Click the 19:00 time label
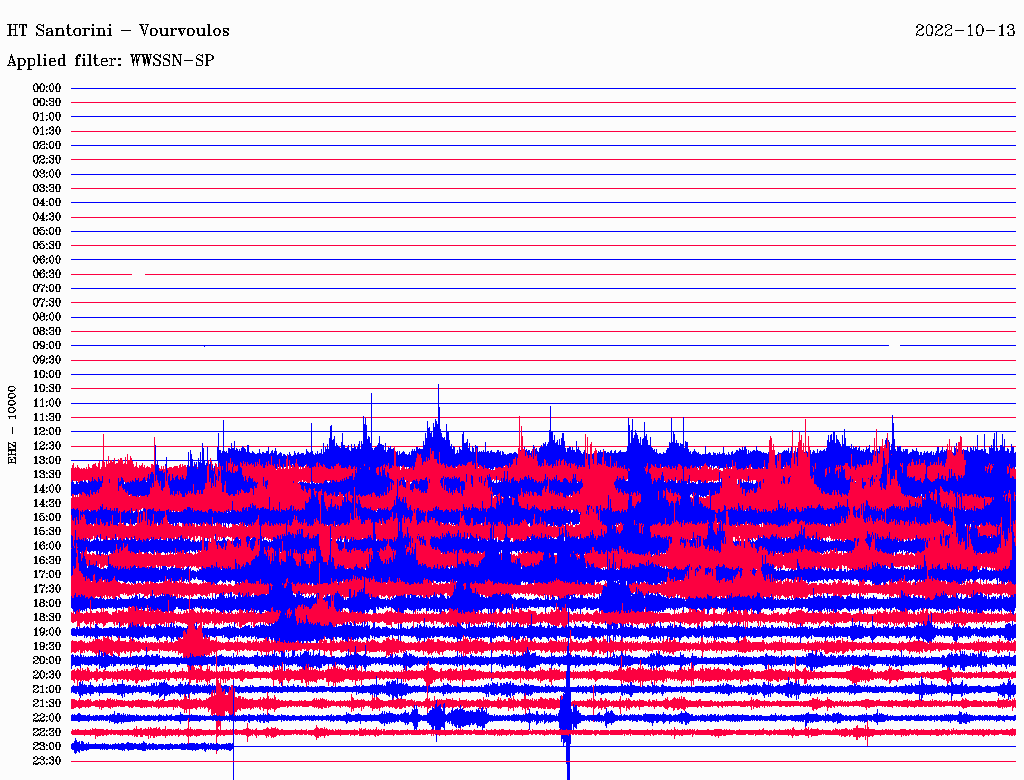This screenshot has height=780, width=1024. 47,632
